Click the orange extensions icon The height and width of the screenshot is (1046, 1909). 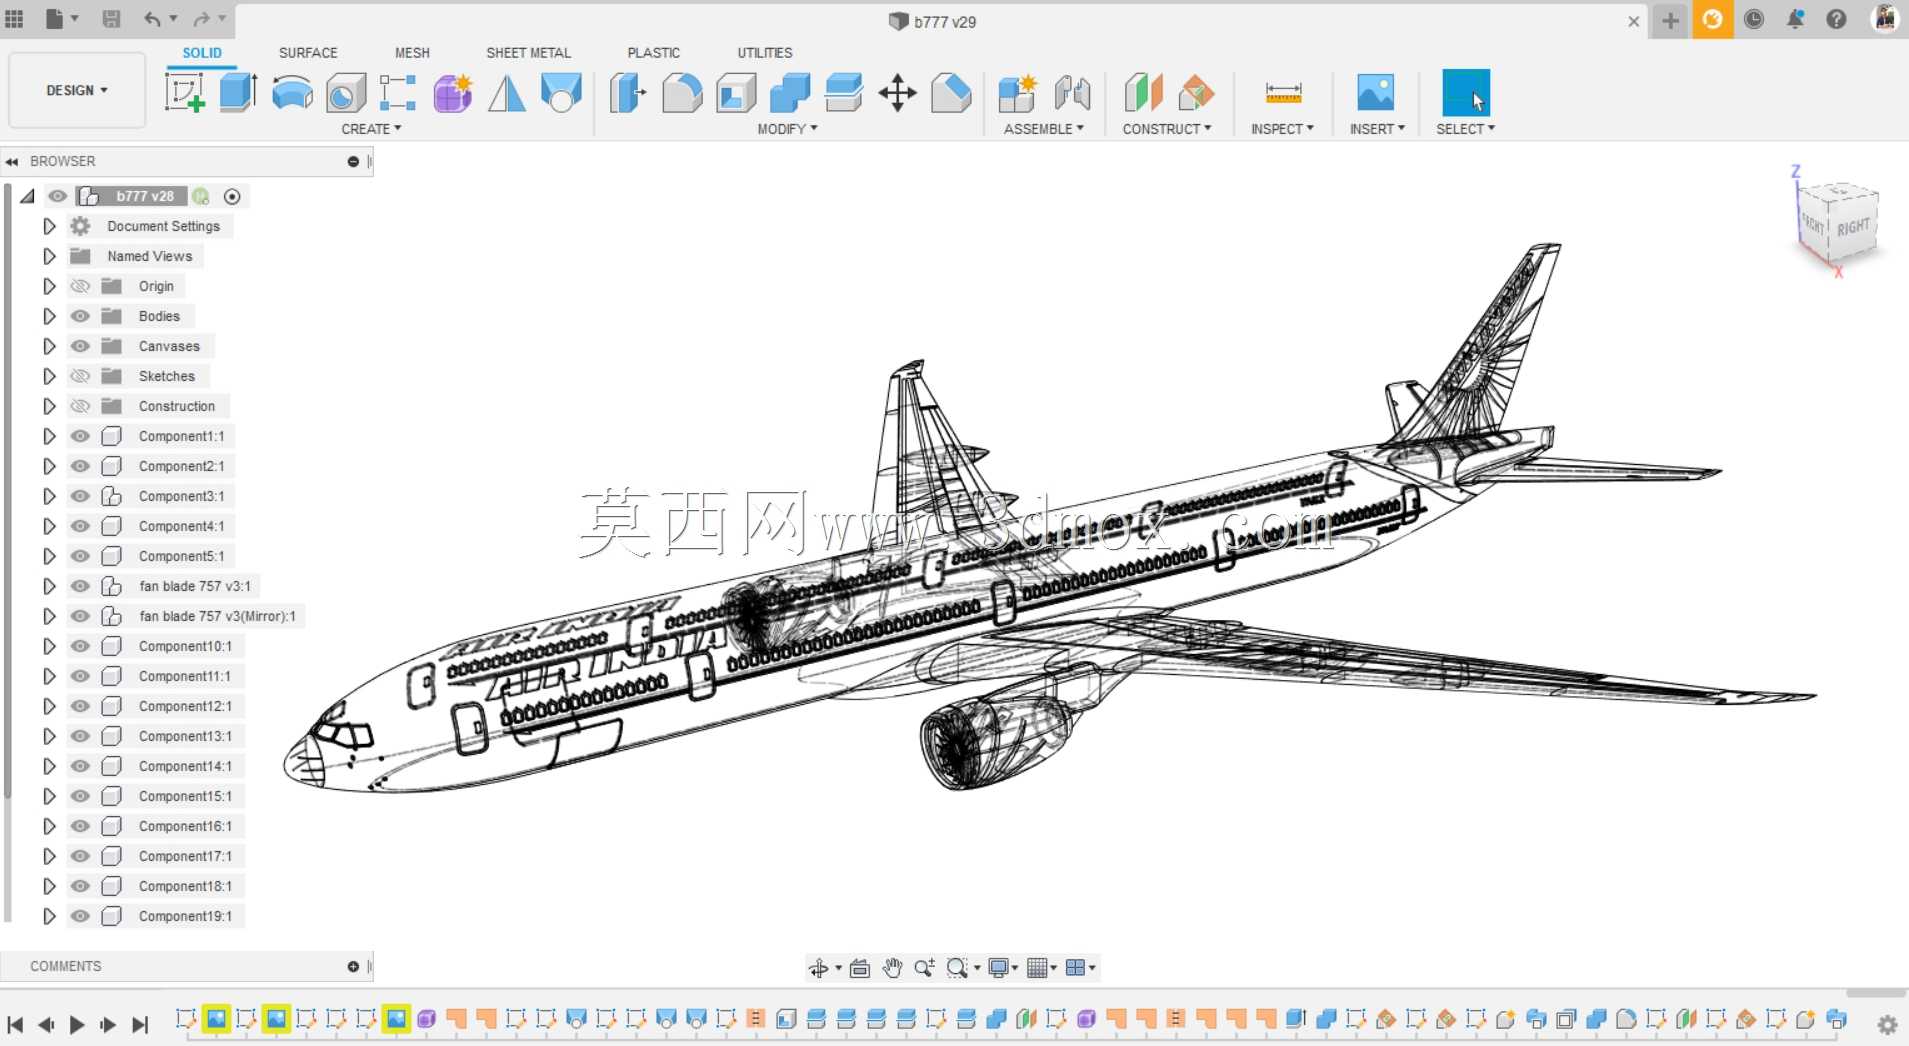pos(1712,19)
